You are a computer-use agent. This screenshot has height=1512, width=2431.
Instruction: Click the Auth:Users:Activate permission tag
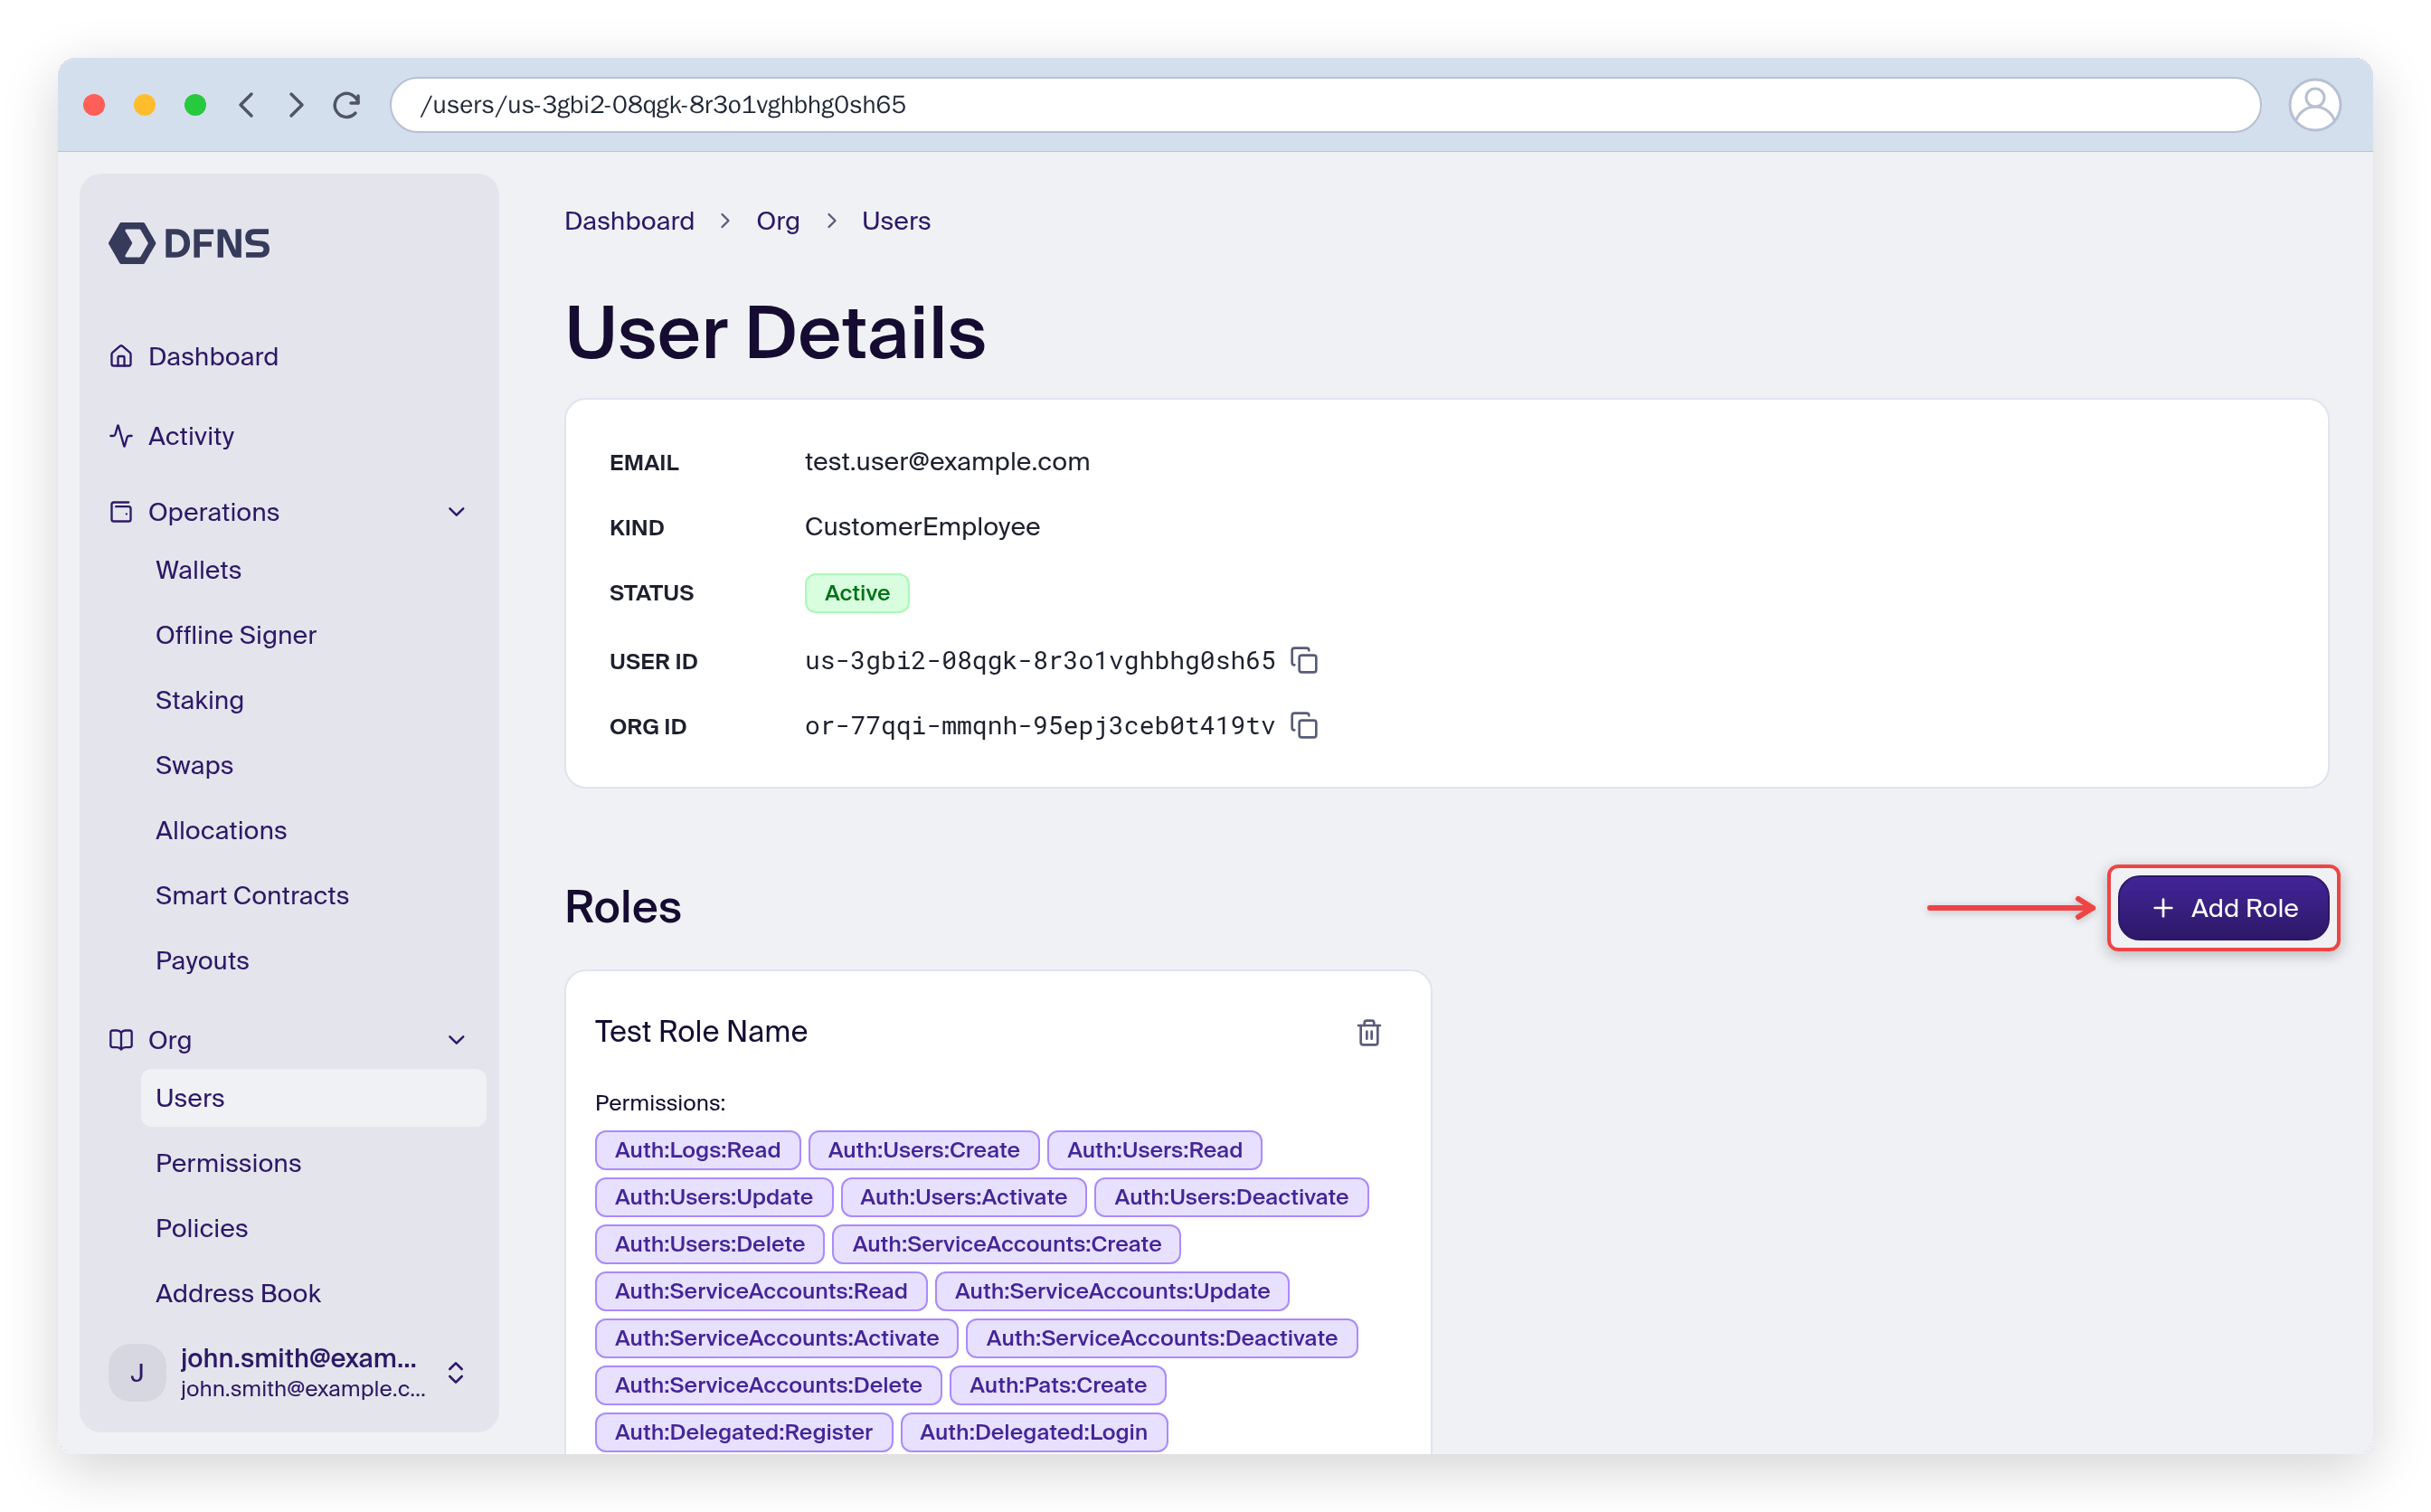click(964, 1197)
